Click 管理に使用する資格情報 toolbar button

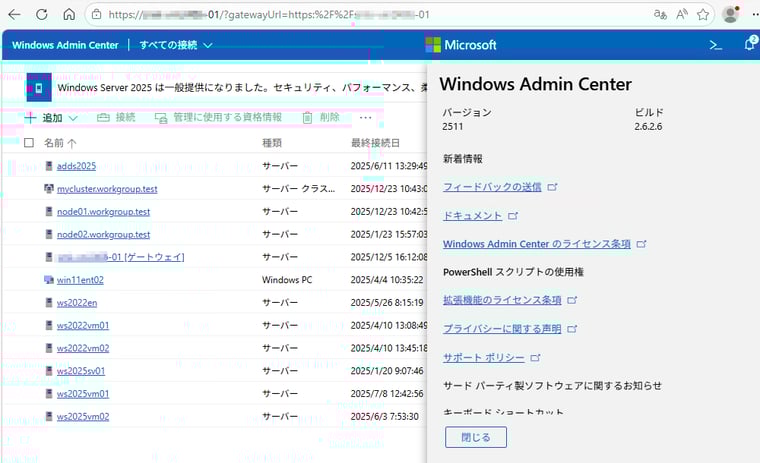[218, 117]
